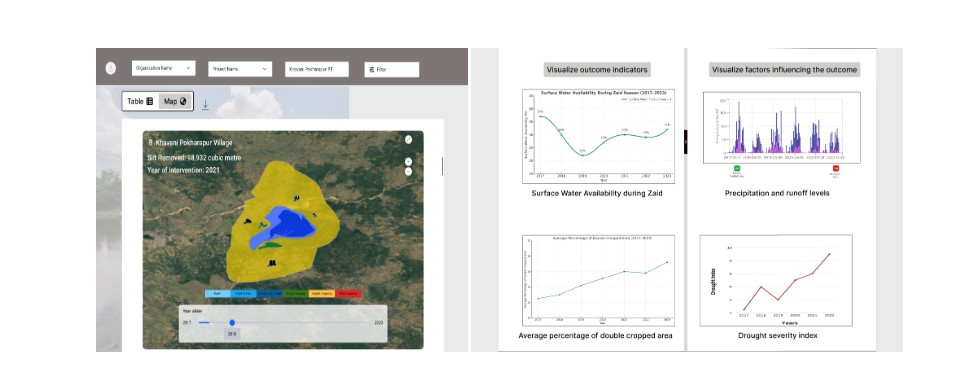Click the red drought marker icon below chart
Screen dimensions: 964x376
(836, 168)
